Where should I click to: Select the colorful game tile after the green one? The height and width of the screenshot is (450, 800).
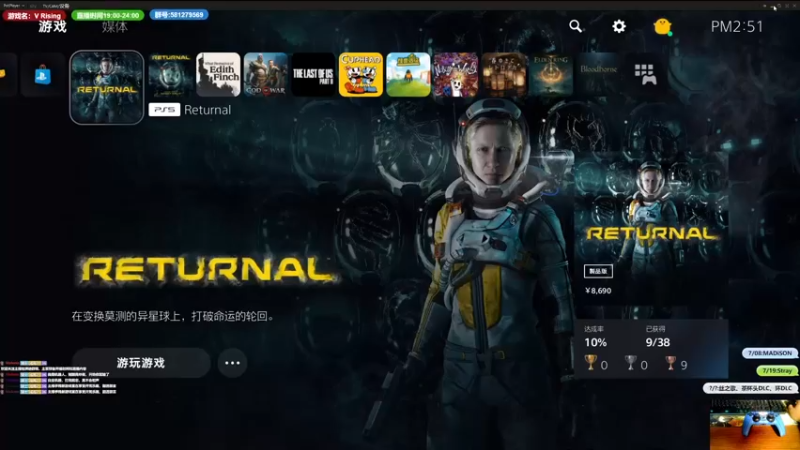tap(456, 74)
